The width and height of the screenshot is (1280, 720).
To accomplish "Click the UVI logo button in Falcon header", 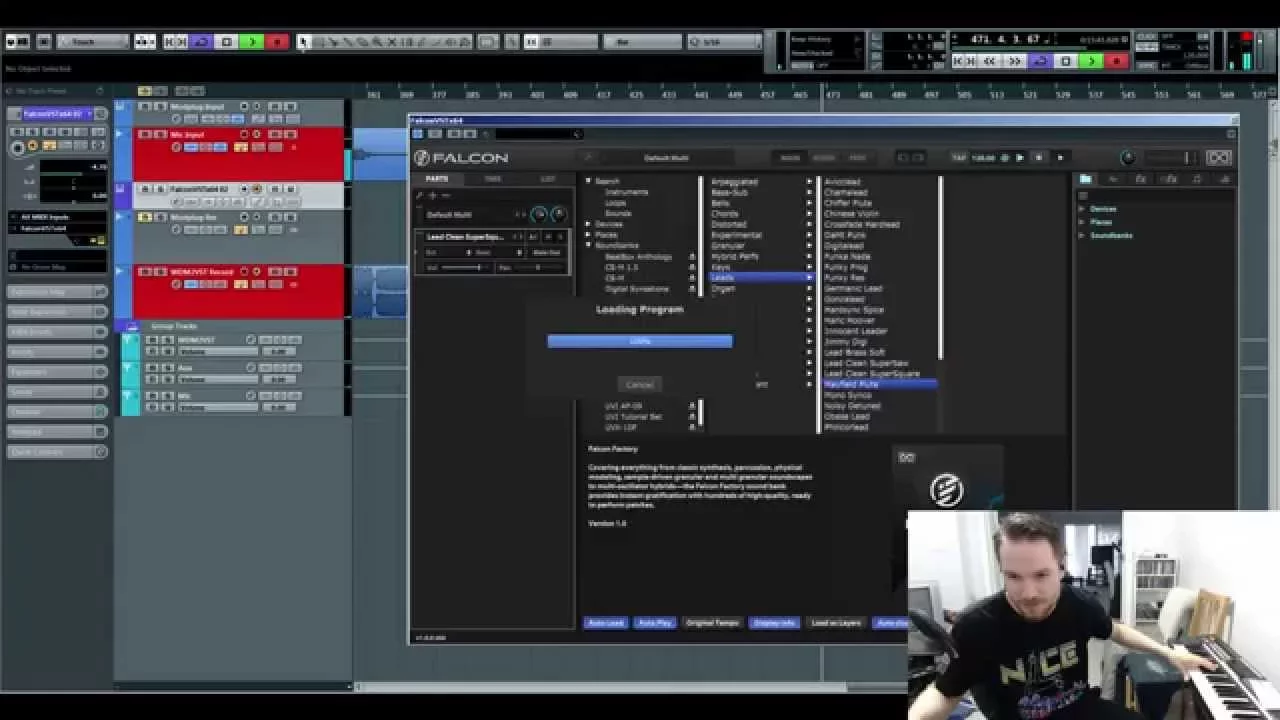I will click(1218, 158).
